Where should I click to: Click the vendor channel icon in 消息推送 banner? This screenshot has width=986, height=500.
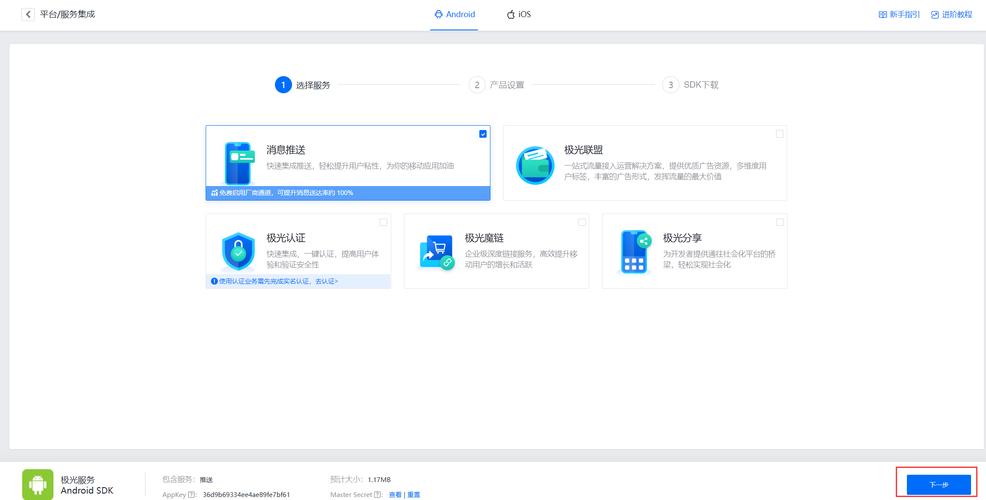pos(214,192)
